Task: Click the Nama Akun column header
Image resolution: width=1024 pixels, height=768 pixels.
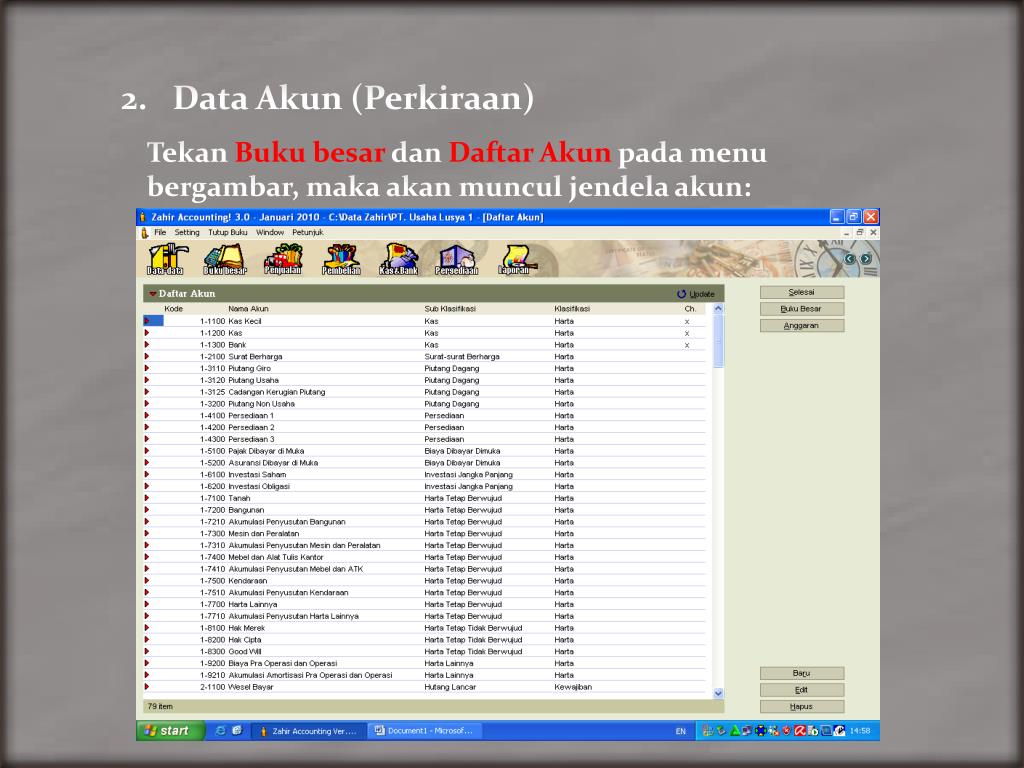Action: [248, 309]
